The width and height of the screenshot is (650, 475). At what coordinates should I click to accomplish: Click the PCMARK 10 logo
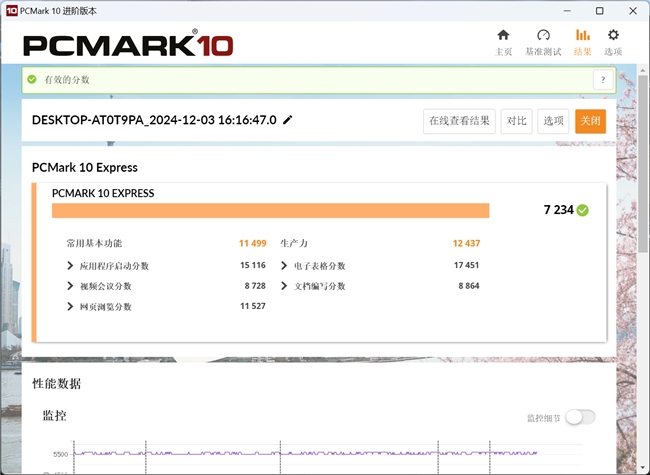pyautogui.click(x=128, y=44)
